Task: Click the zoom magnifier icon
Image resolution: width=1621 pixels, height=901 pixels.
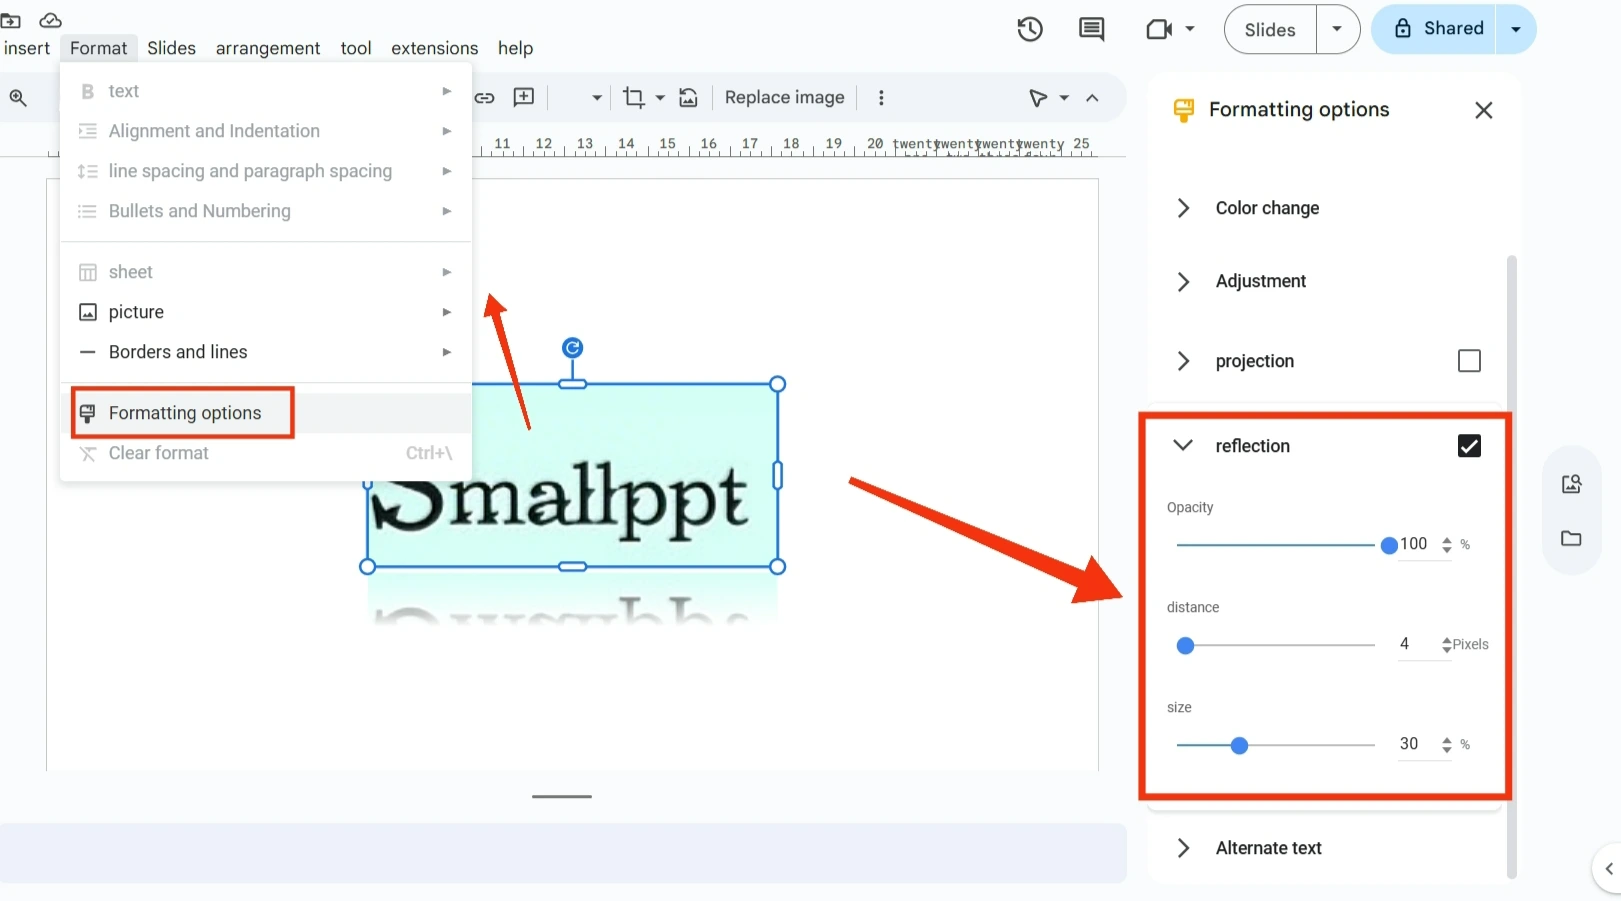Action: (x=18, y=98)
